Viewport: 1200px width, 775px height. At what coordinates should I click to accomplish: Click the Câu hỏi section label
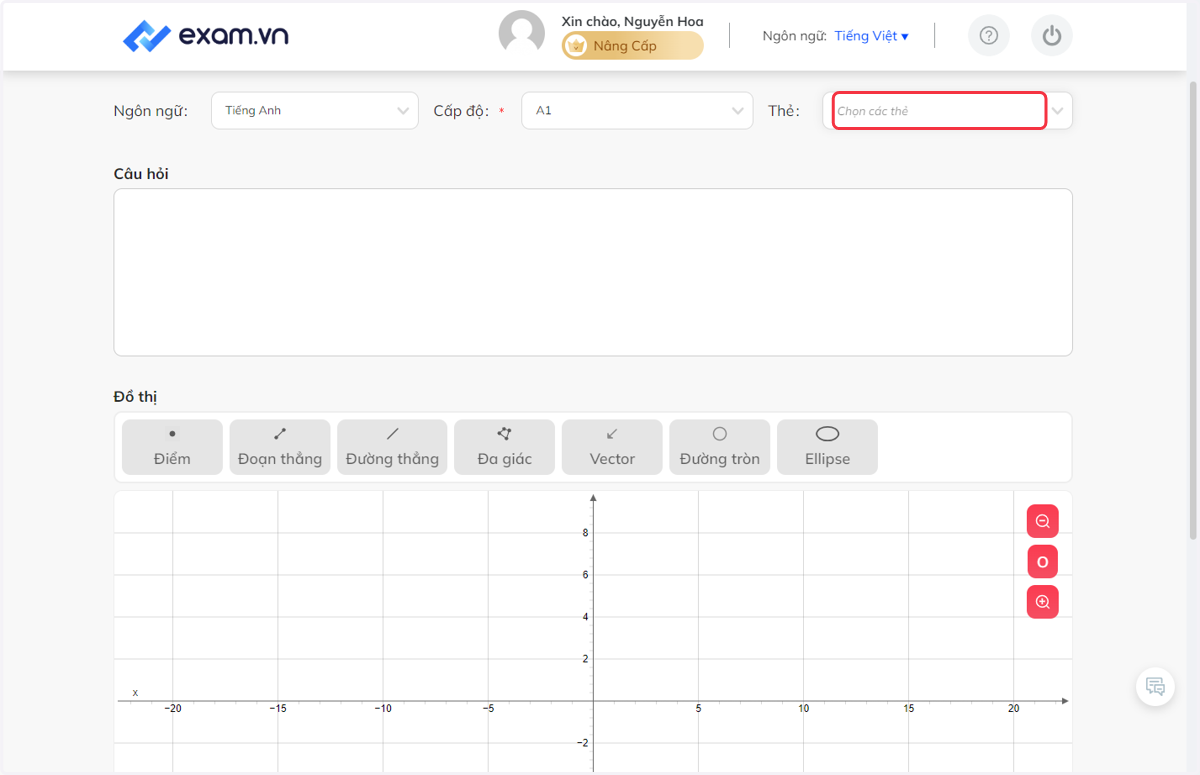(141, 174)
